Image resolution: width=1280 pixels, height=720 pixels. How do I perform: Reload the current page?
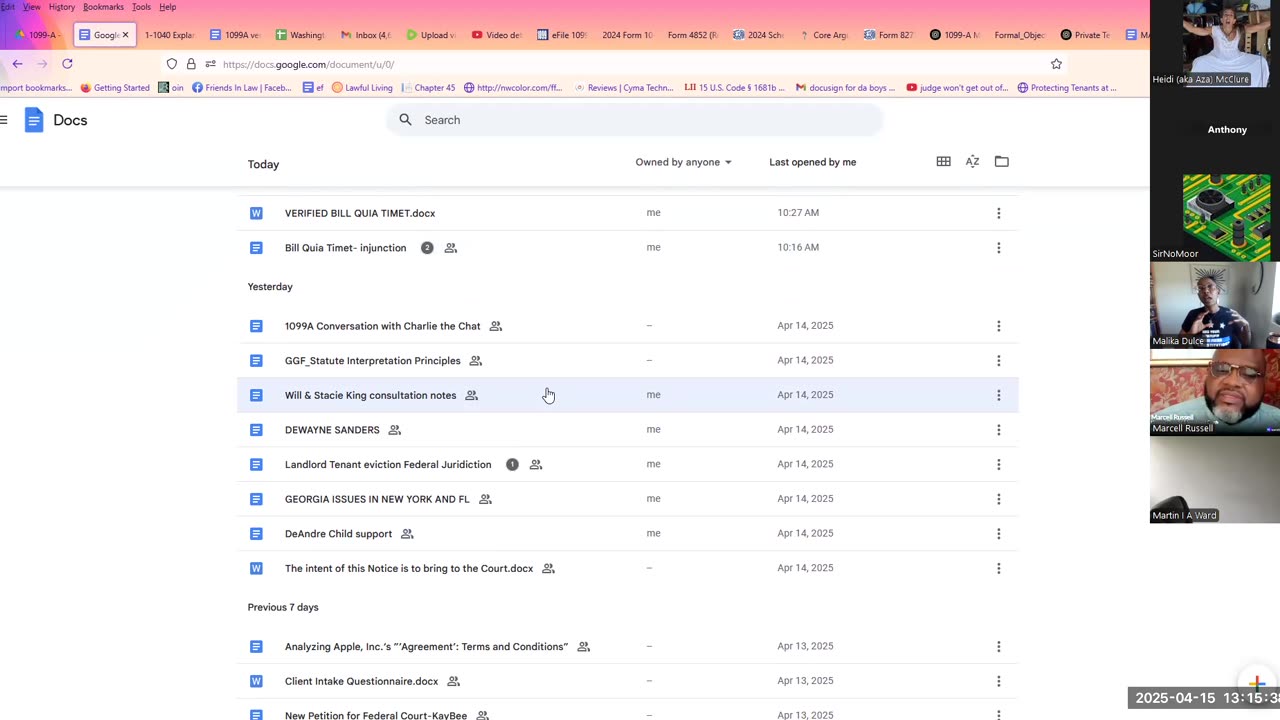(67, 64)
